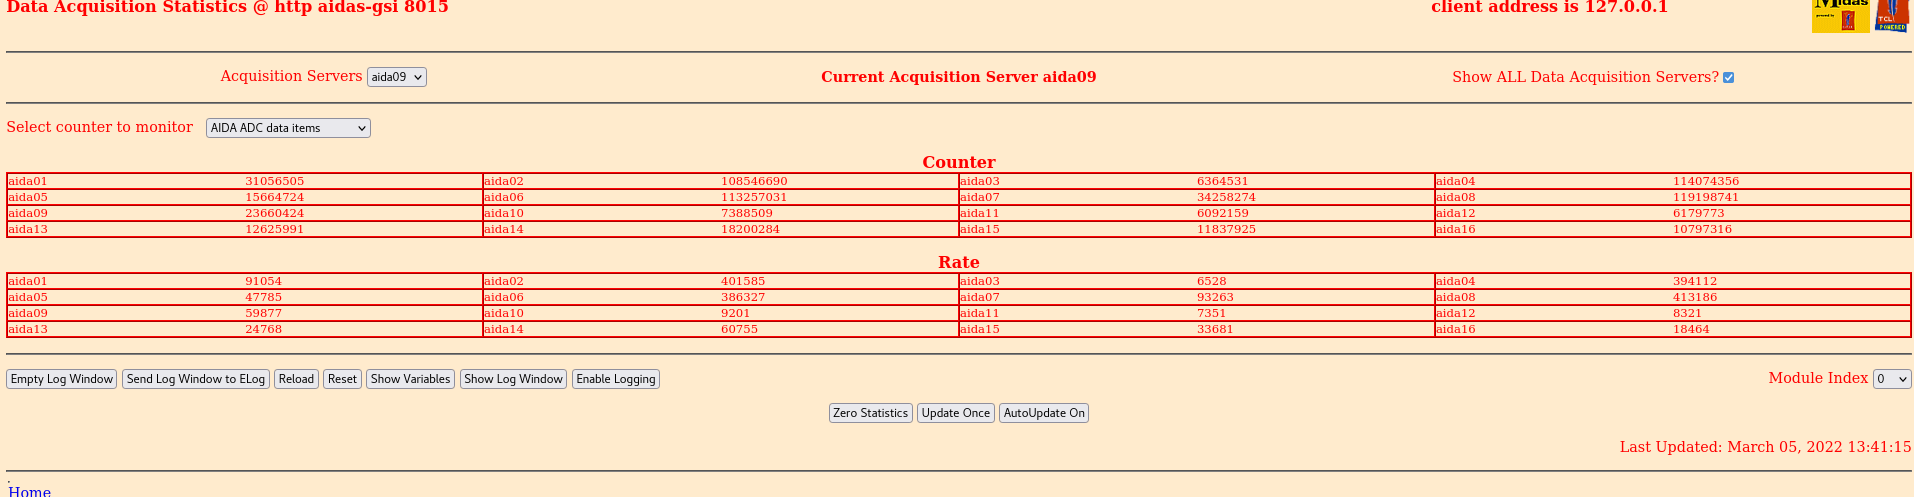Click the Empty Log Window button
1914x497 pixels.
62,379
